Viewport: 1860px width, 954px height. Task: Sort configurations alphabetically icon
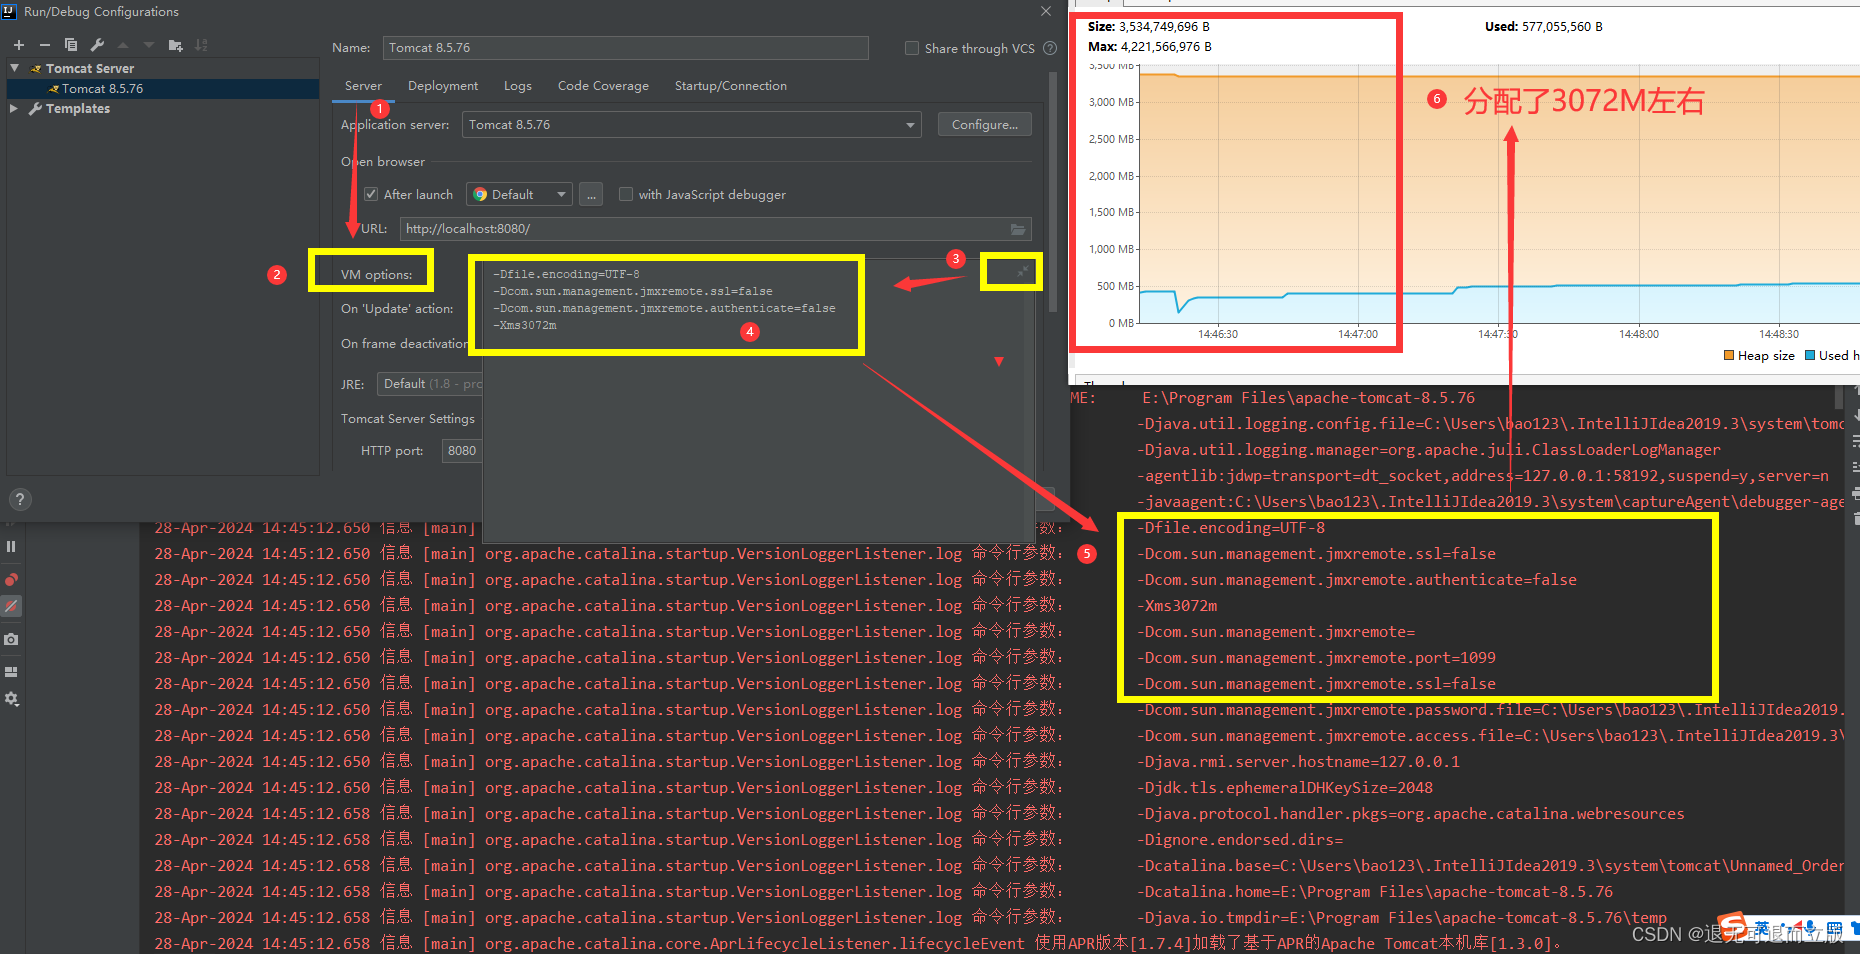(x=201, y=45)
